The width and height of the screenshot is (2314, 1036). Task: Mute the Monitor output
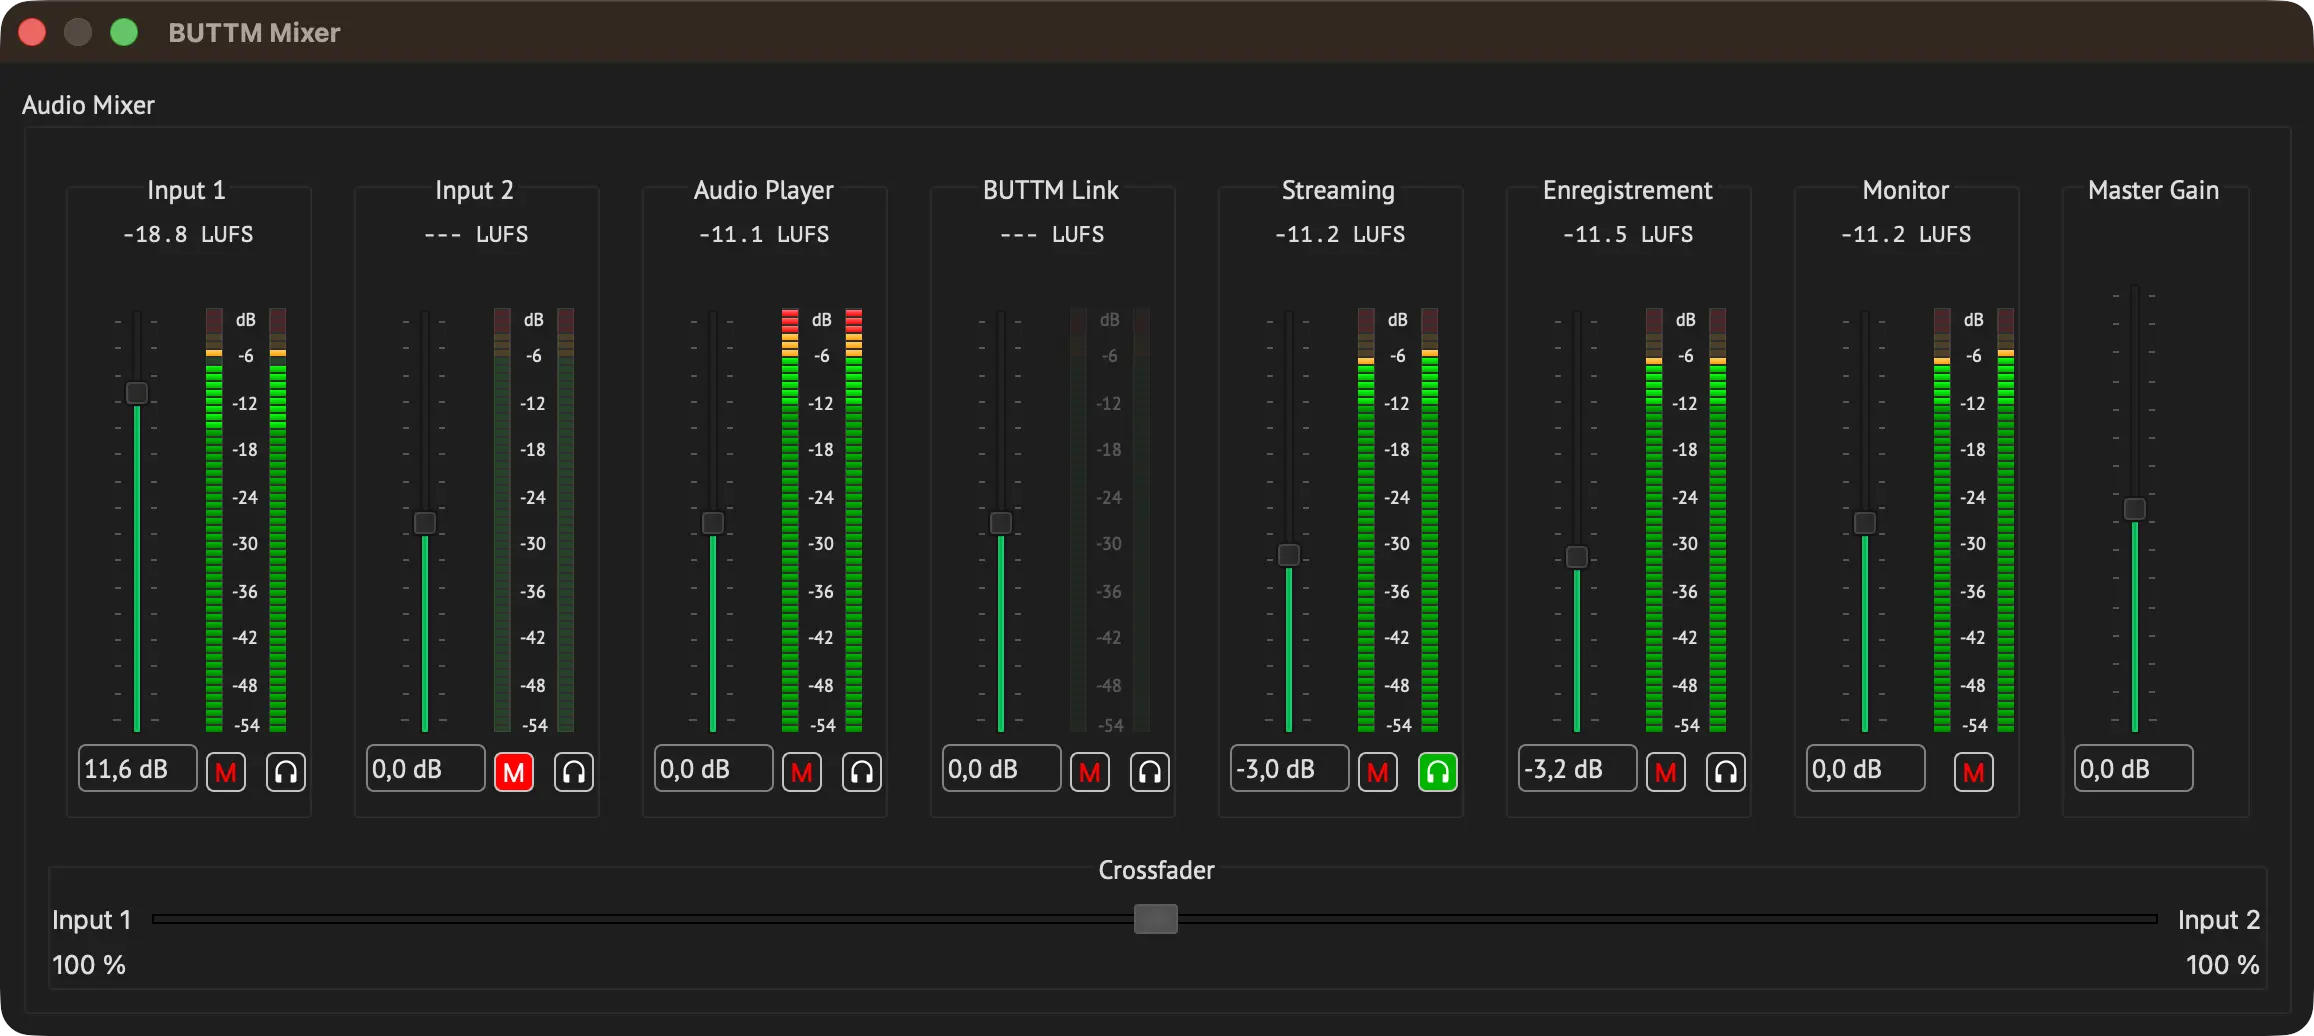click(x=1974, y=771)
